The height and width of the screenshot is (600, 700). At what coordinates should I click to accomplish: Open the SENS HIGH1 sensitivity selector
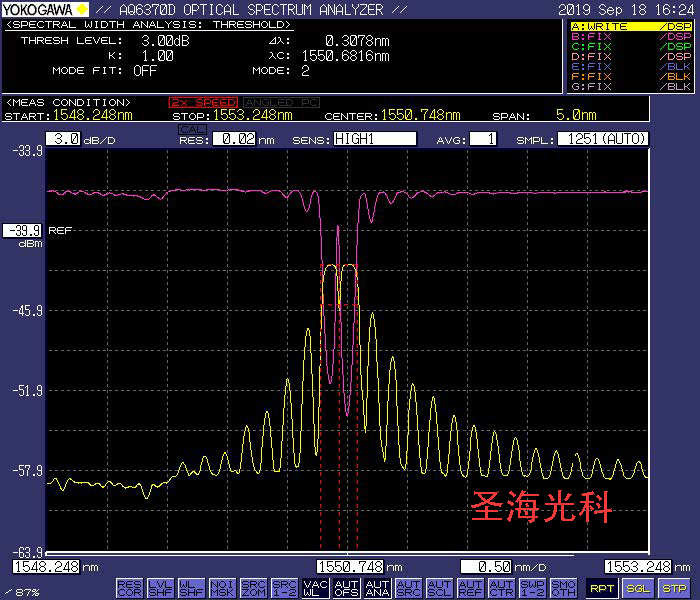click(x=374, y=139)
